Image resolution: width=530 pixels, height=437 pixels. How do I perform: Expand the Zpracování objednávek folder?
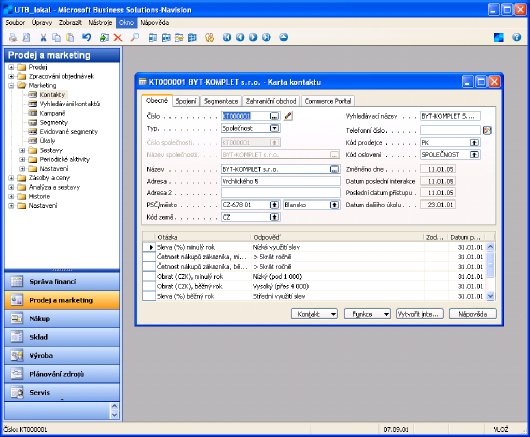pos(11,76)
